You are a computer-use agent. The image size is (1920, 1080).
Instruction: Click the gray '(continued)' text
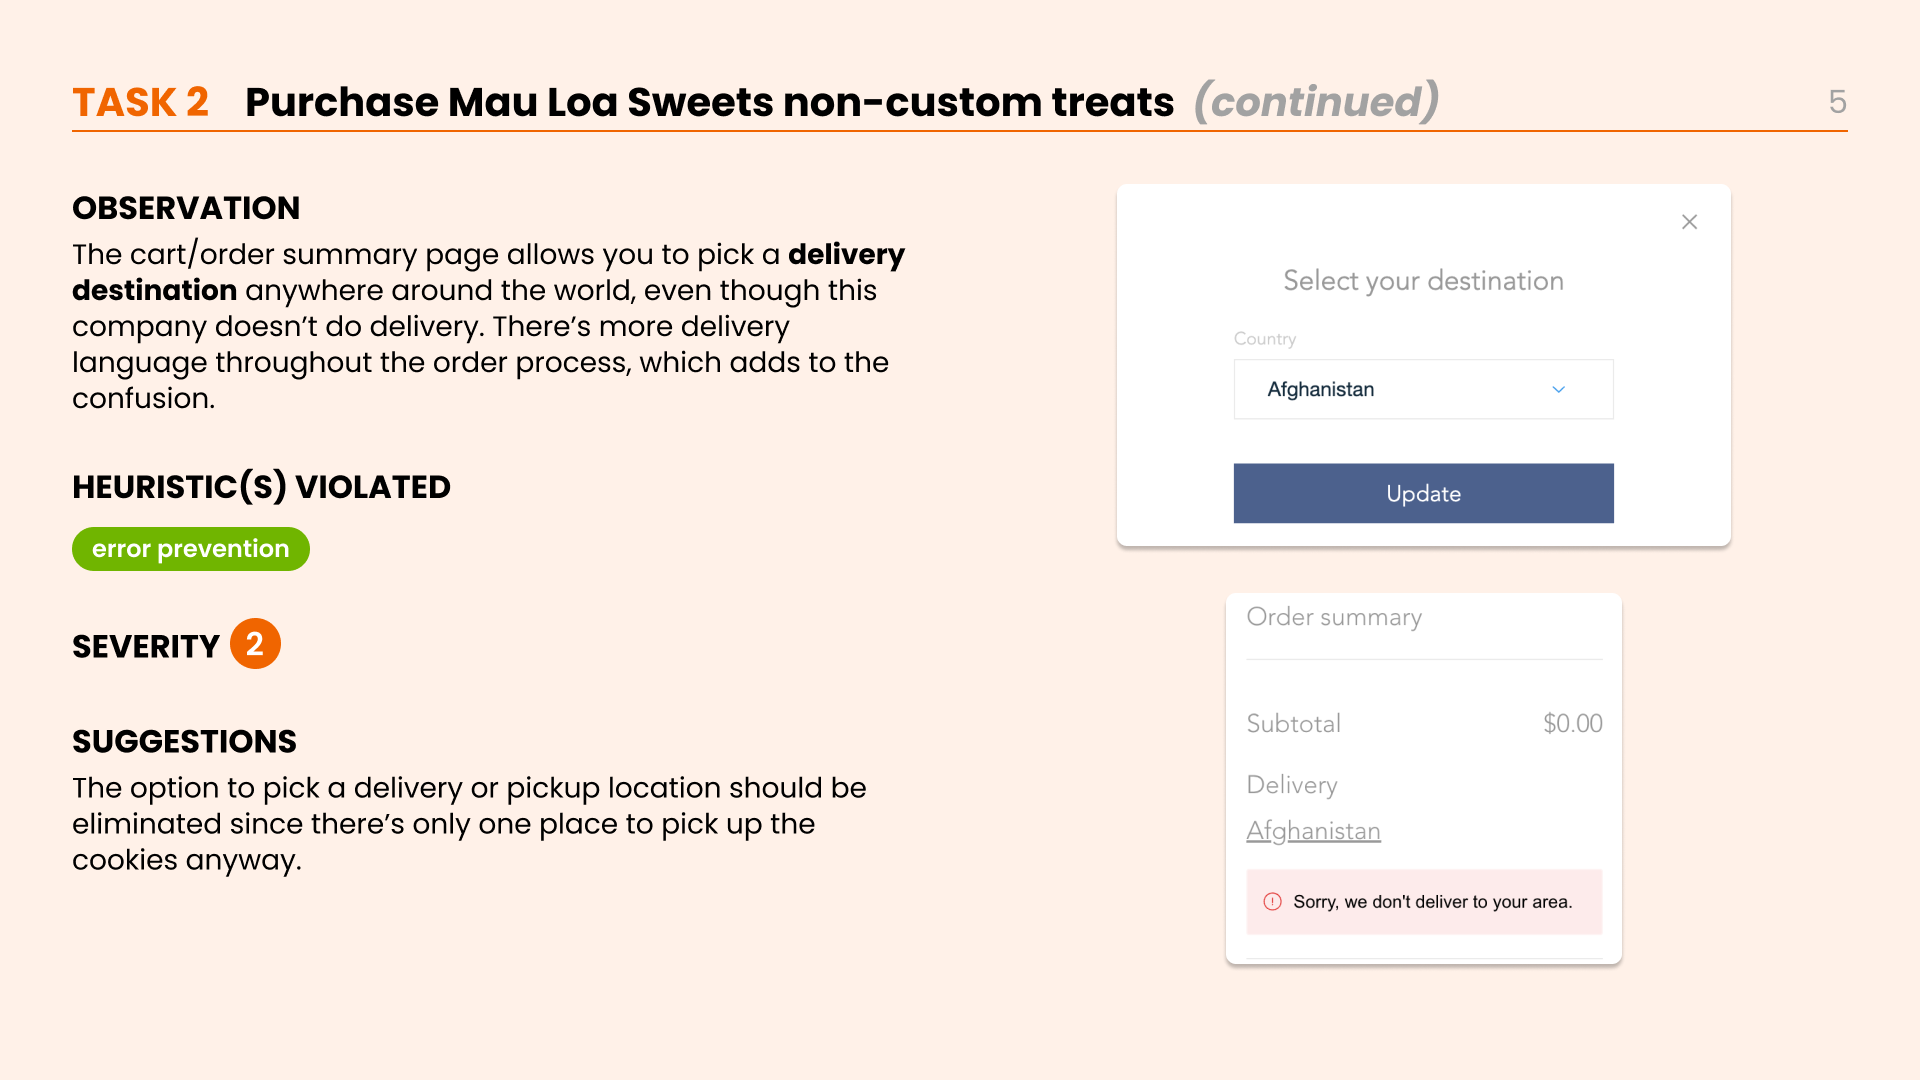point(1316,102)
